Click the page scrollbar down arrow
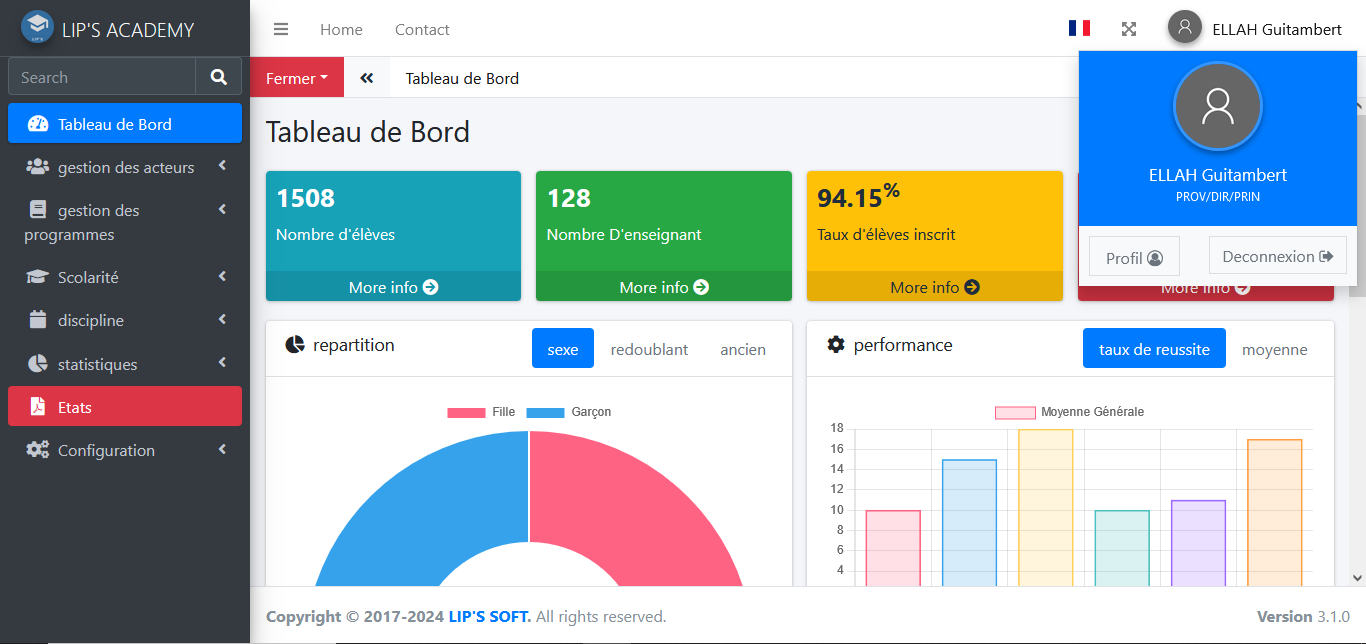This screenshot has width=1366, height=644. [x=1357, y=577]
